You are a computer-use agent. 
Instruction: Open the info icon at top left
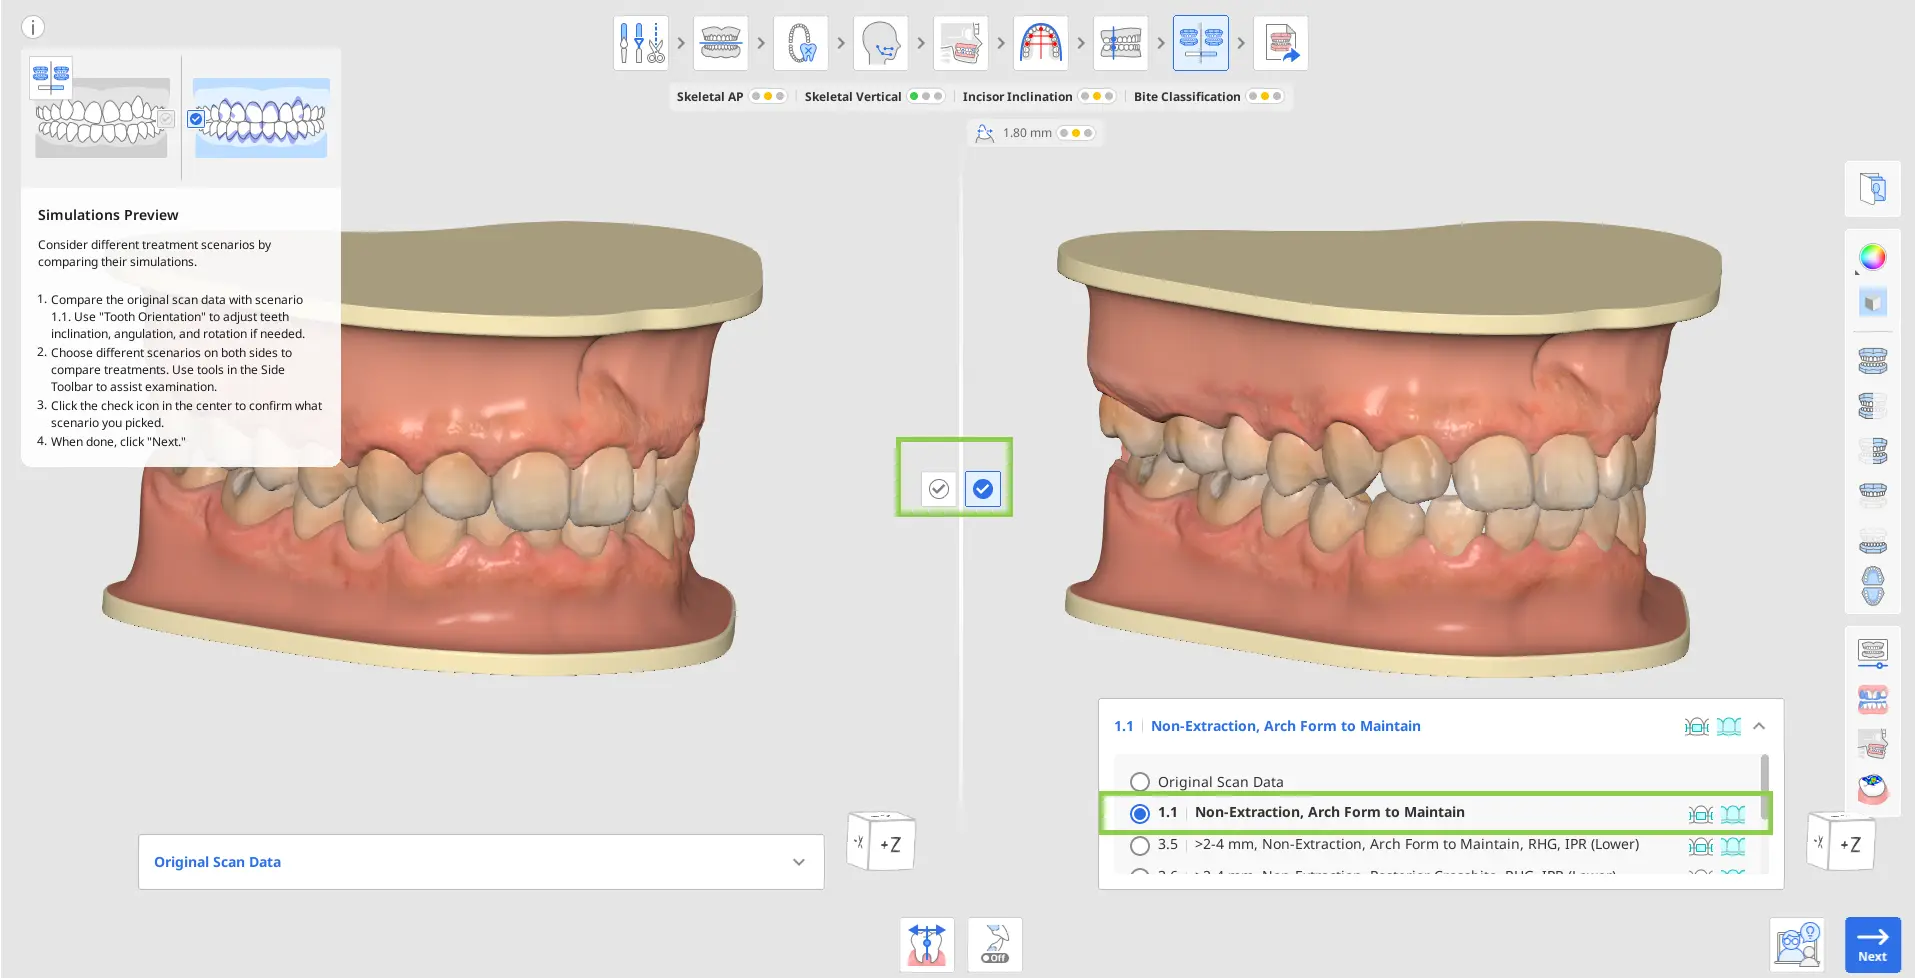click(33, 27)
